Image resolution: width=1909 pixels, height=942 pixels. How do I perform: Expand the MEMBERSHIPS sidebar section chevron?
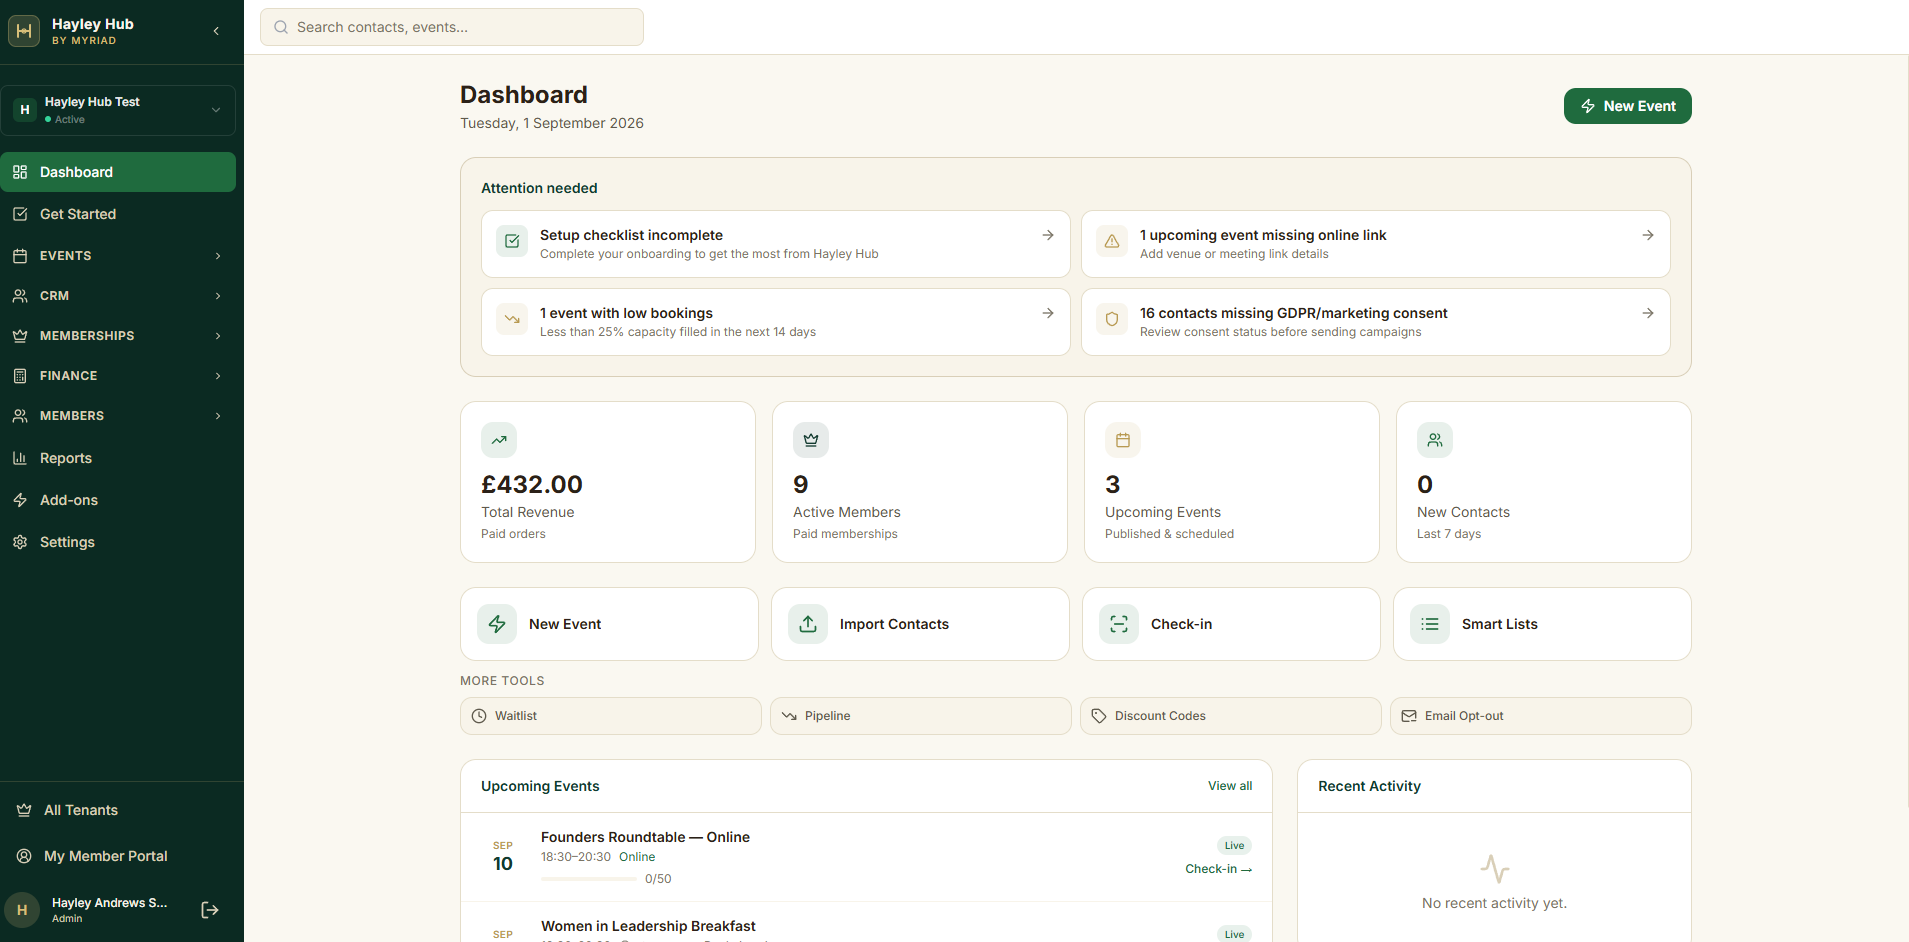point(218,336)
